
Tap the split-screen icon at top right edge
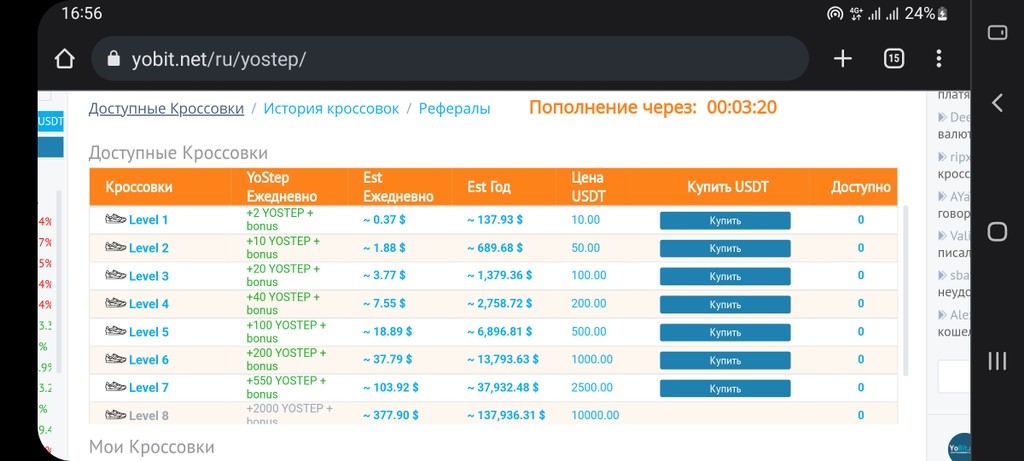[997, 33]
